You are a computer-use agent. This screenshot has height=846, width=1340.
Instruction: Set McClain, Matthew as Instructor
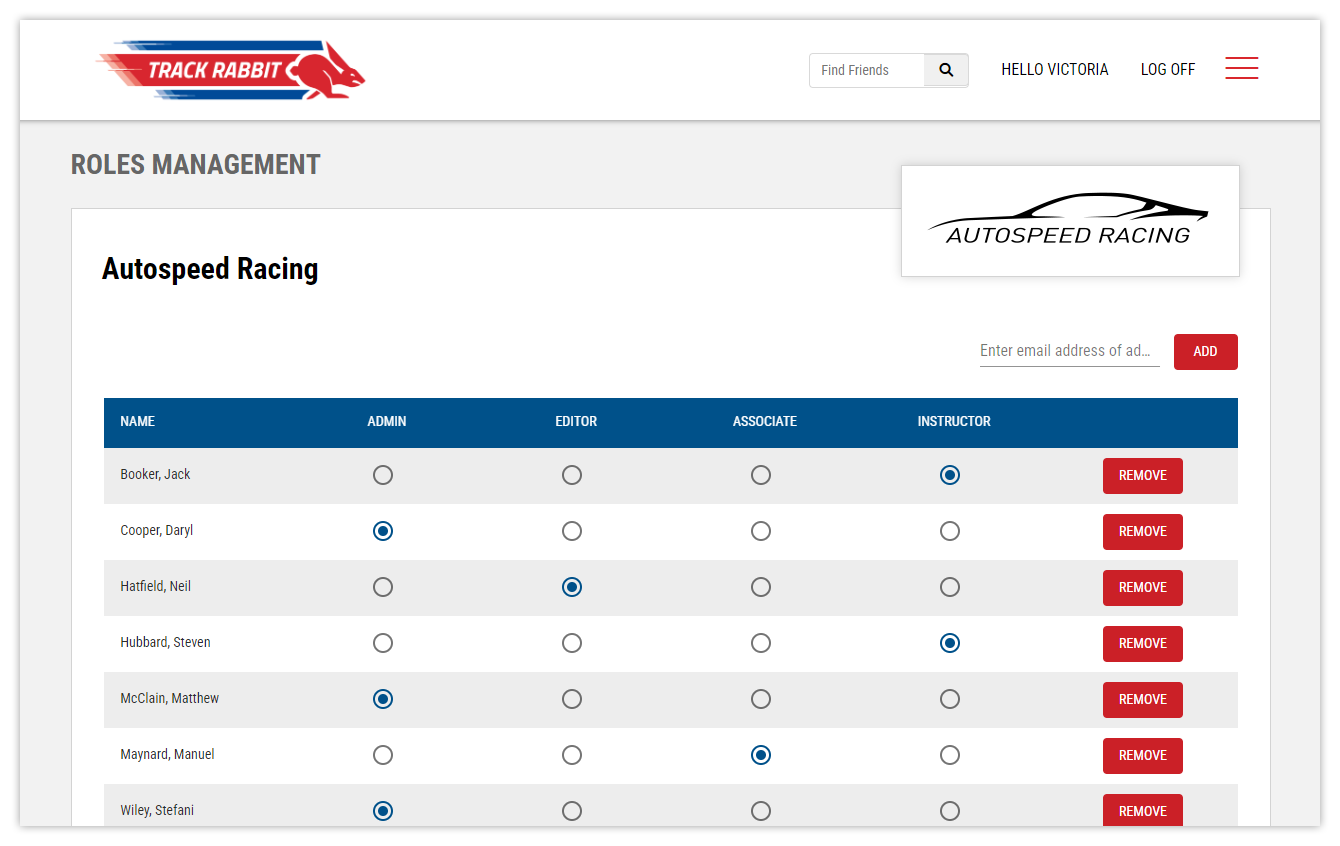pos(950,699)
